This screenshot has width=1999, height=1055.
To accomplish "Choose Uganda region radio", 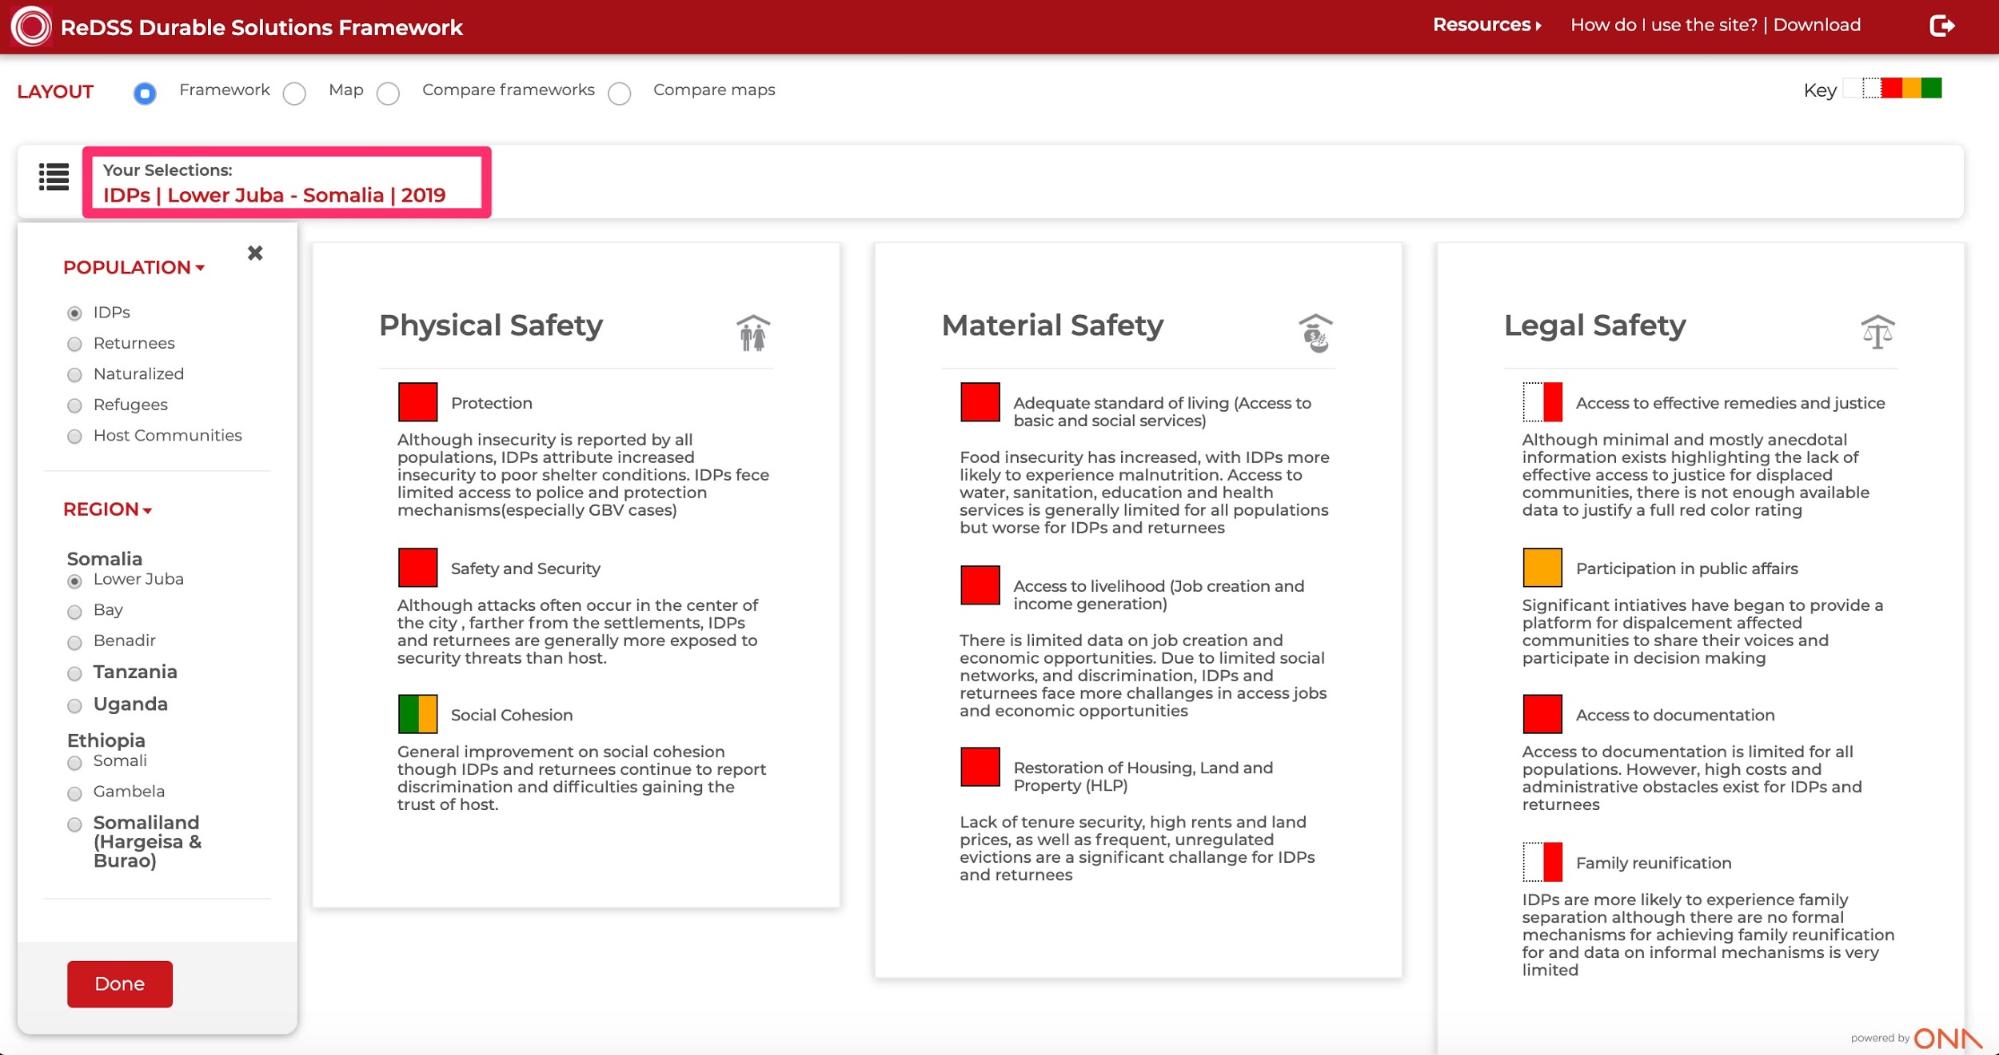I will pos(74,706).
